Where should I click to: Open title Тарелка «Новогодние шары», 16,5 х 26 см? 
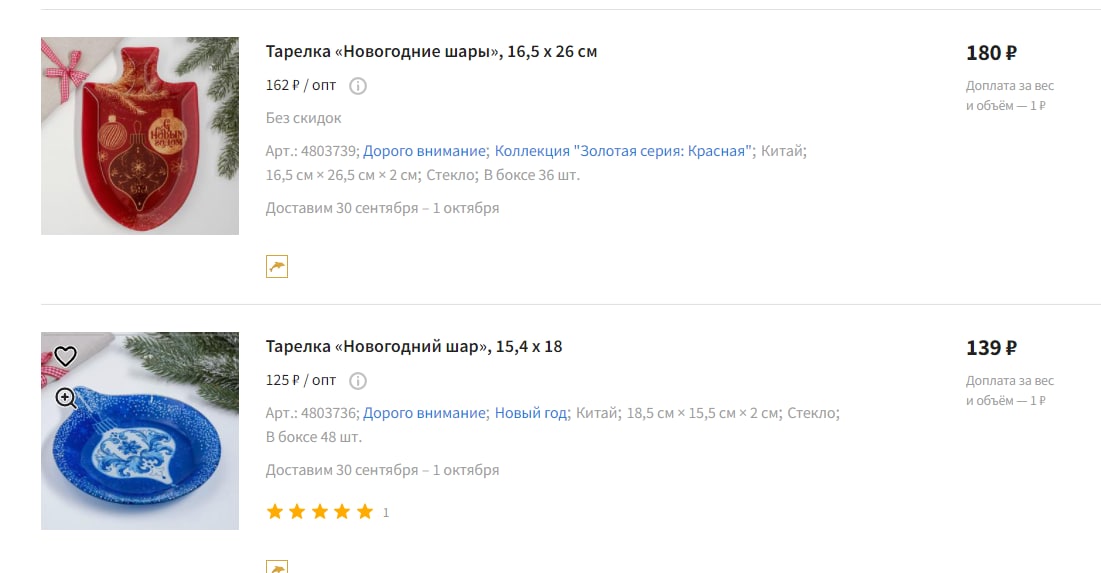coord(431,51)
